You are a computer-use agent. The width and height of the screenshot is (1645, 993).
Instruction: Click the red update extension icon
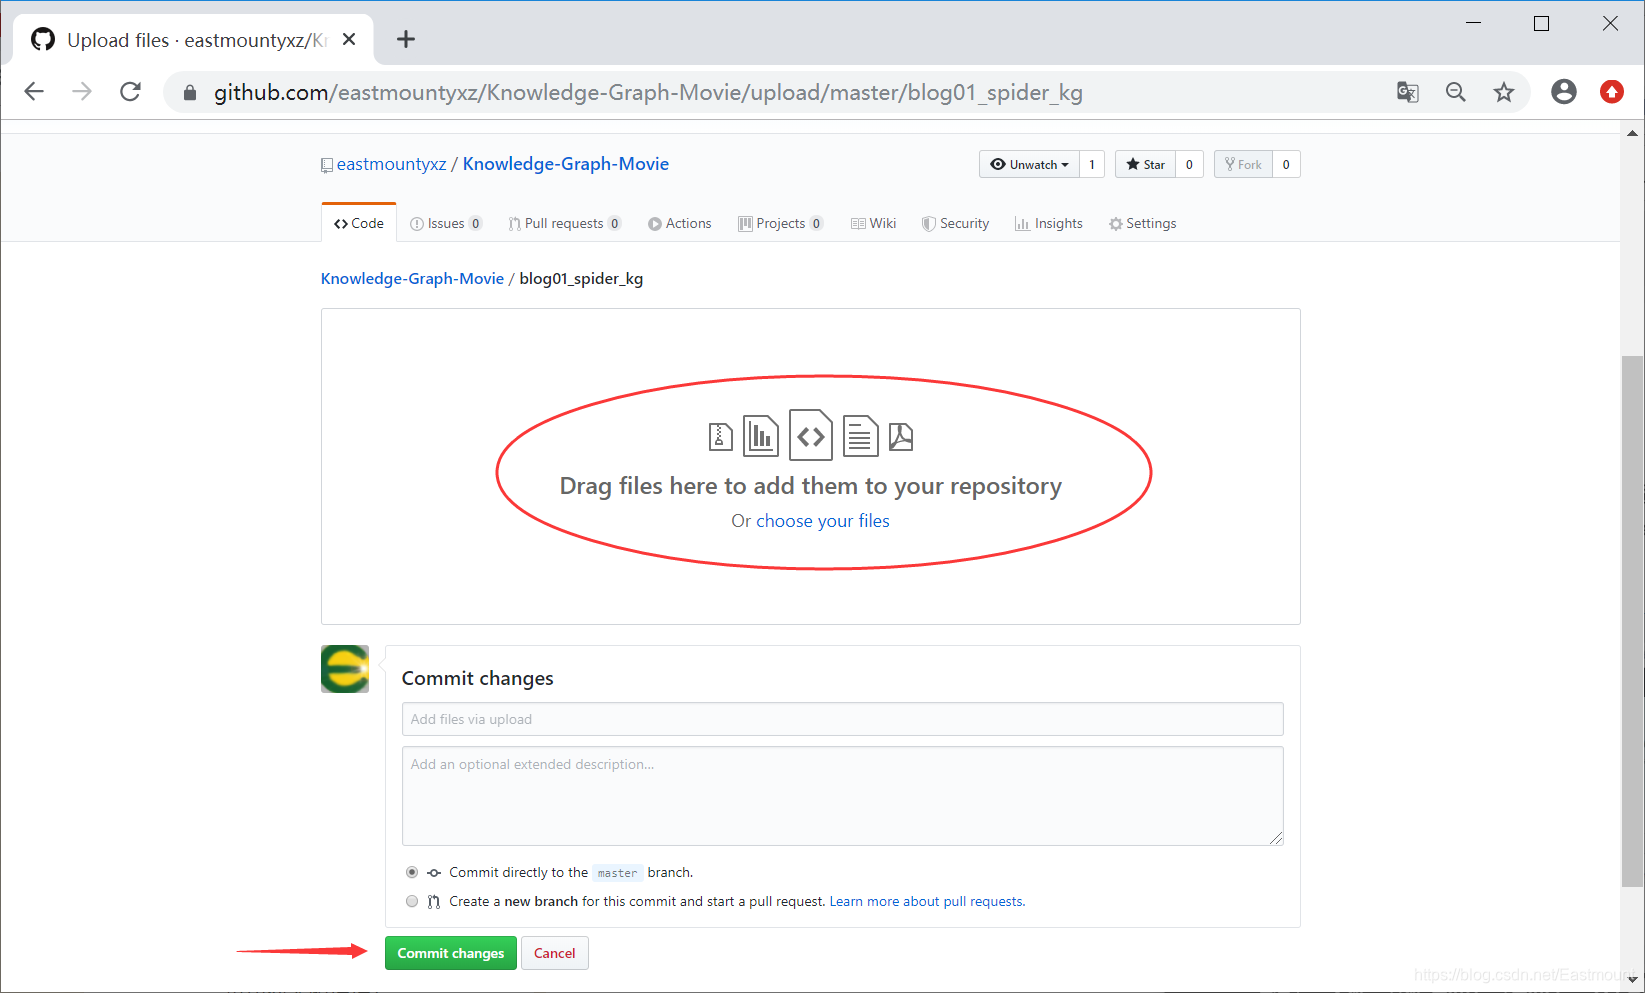(1612, 92)
